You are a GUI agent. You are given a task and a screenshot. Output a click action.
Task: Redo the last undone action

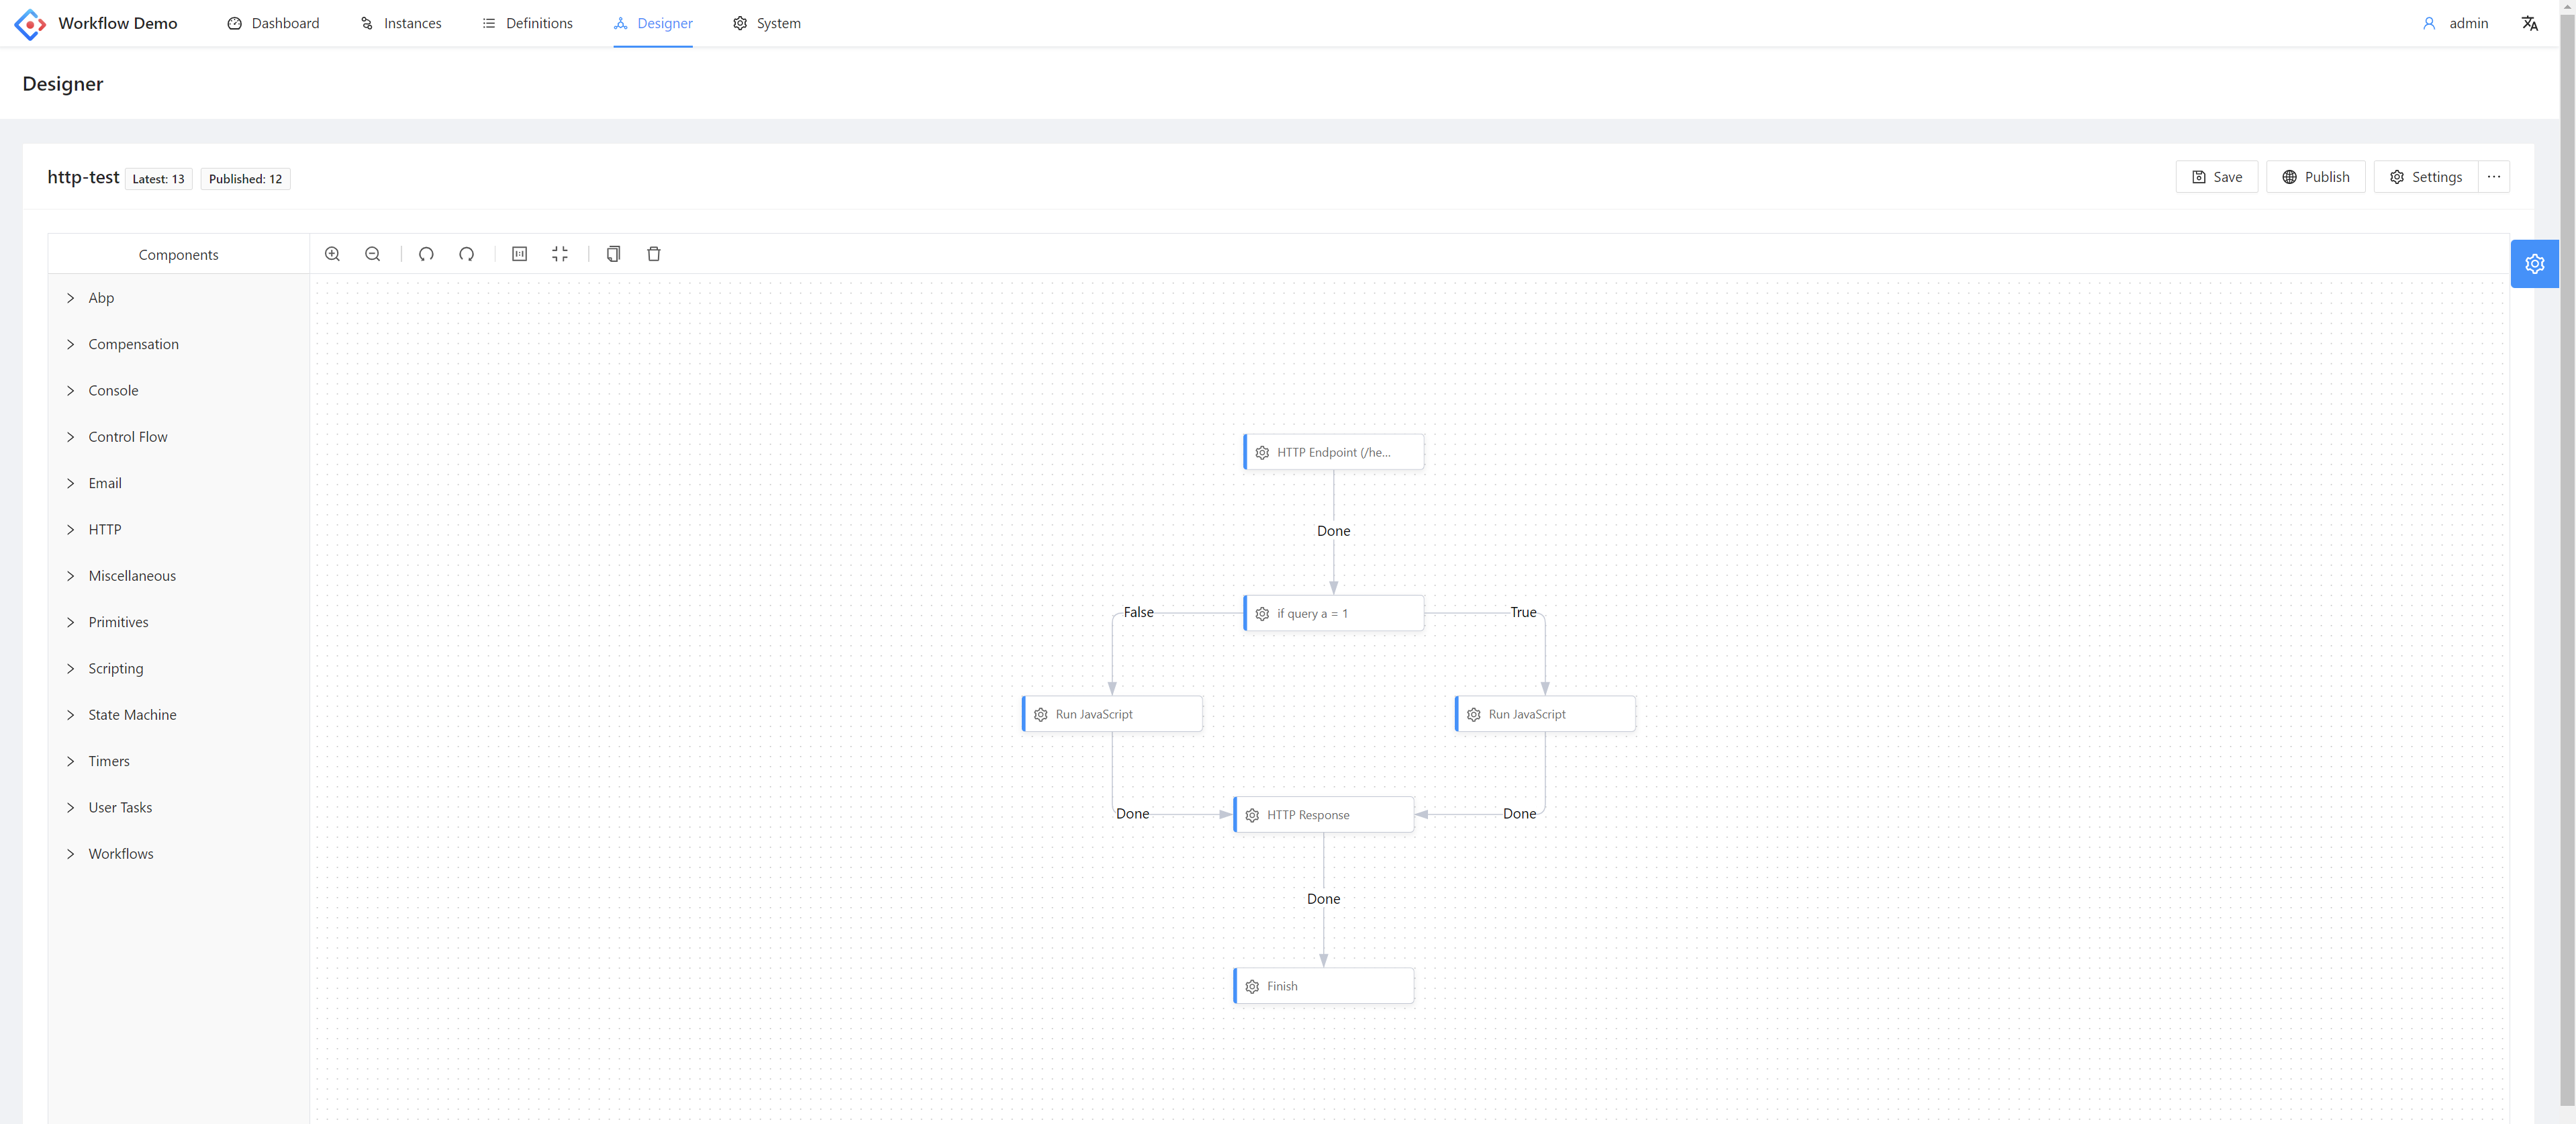pyautogui.click(x=467, y=254)
